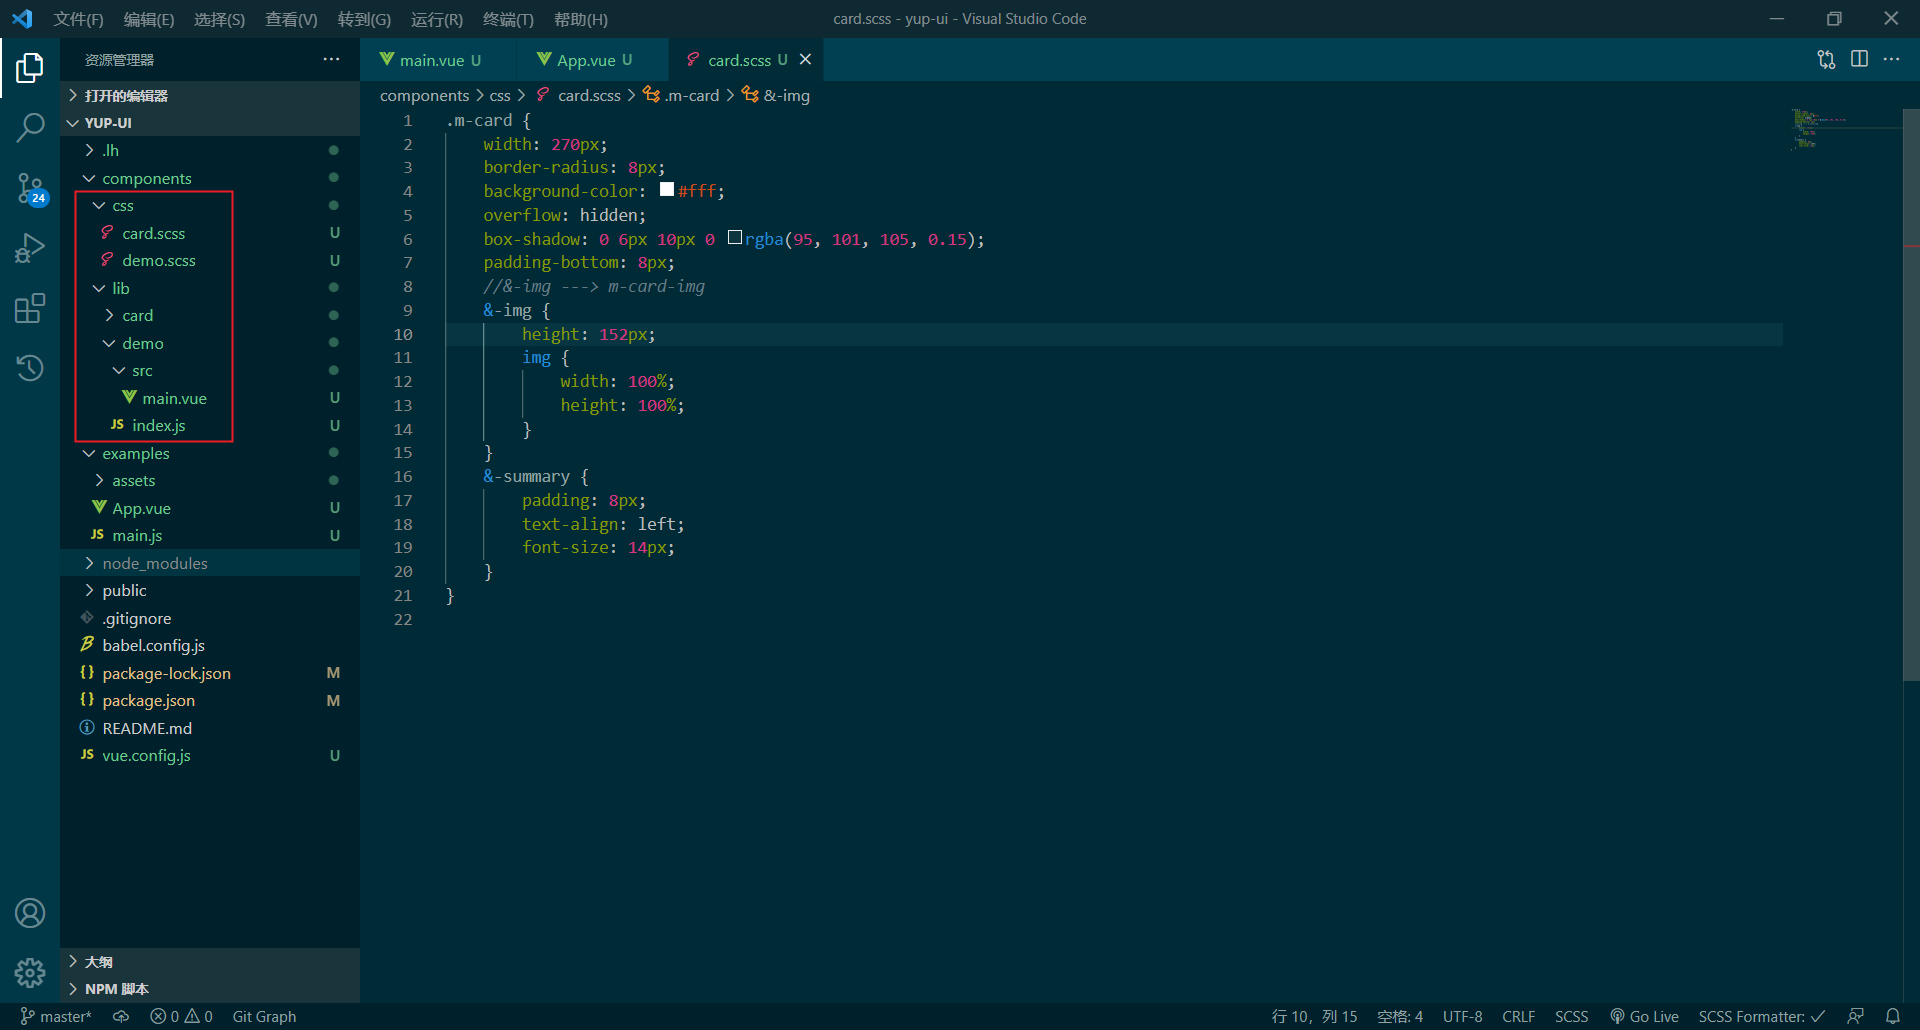Open the Explorer view in activity bar

[x=30, y=68]
